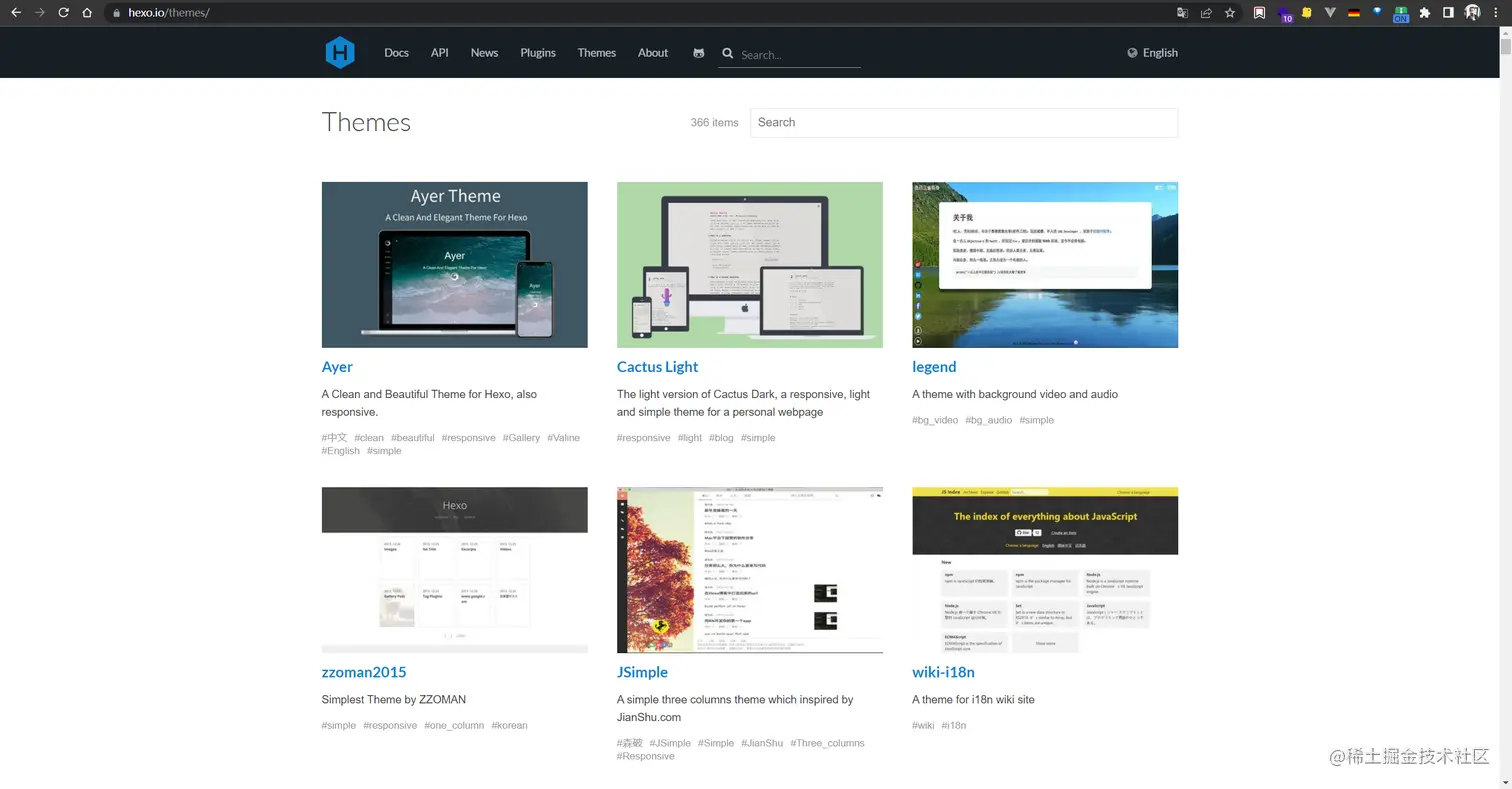Click the #bg_audio tag
Viewport: 1512px width, 789px height.
tap(988, 420)
